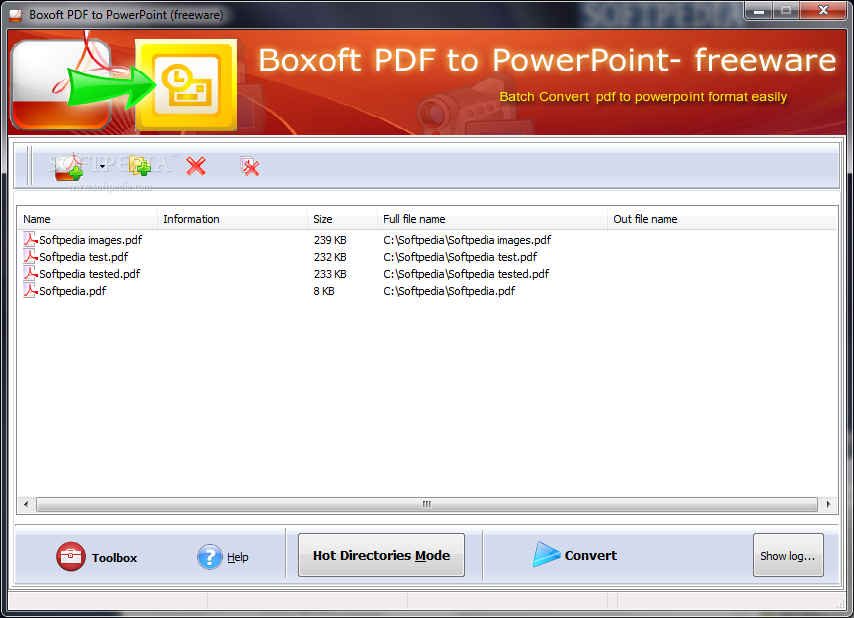Viewport: 854px width, 618px height.
Task: Click the horizontal scrollbar left arrow
Action: point(26,504)
